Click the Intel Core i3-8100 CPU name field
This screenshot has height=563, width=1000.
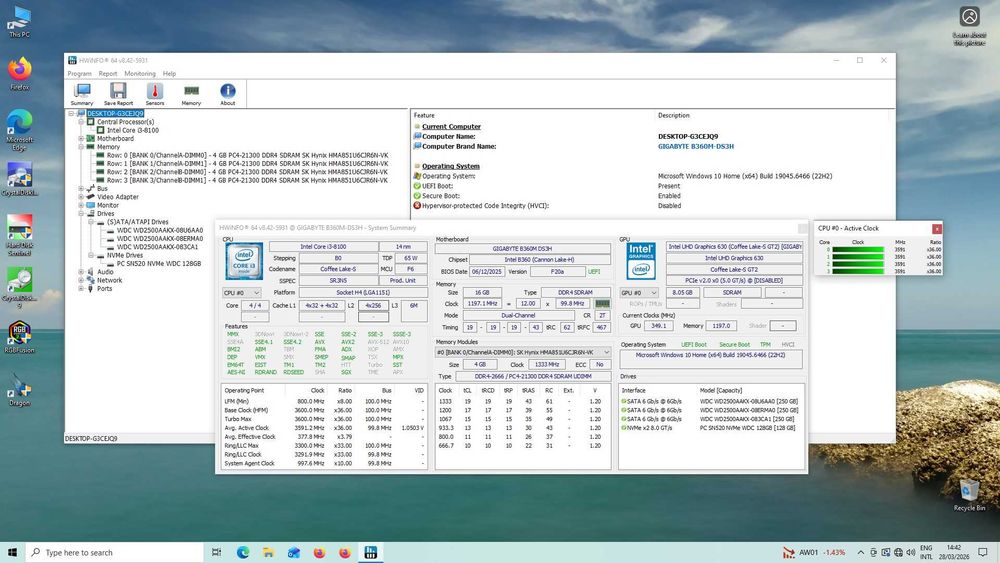(323, 247)
